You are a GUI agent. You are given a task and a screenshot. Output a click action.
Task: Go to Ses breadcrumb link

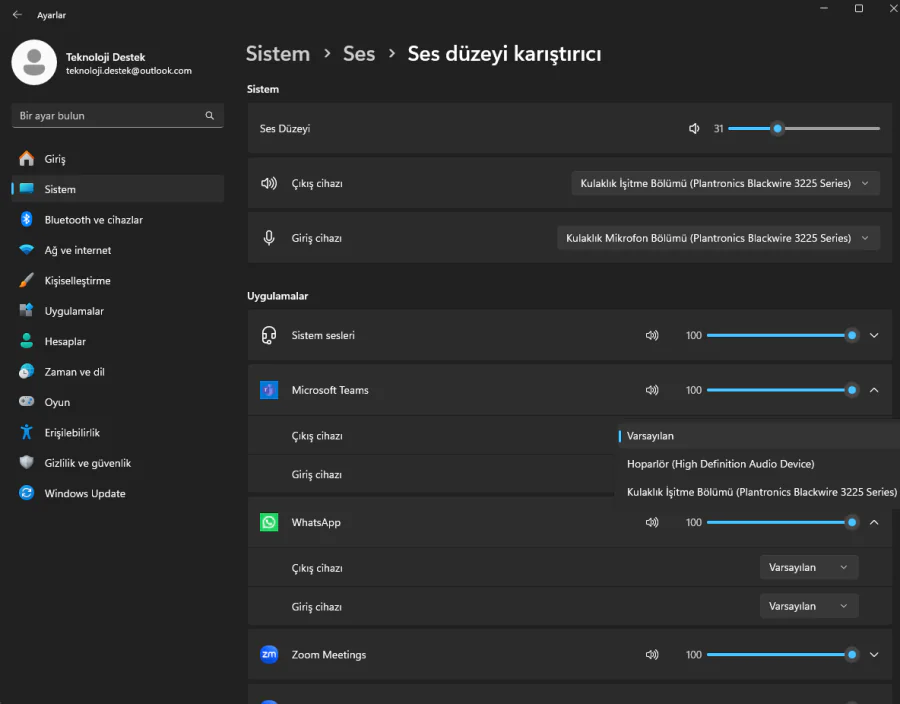pos(359,54)
